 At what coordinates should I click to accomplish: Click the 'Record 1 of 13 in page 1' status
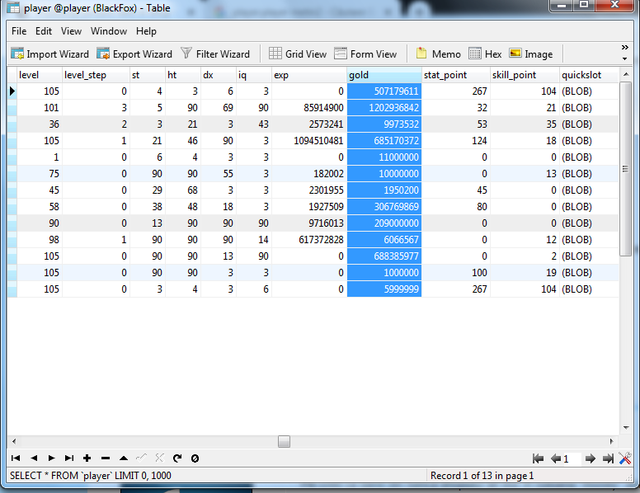point(482,475)
